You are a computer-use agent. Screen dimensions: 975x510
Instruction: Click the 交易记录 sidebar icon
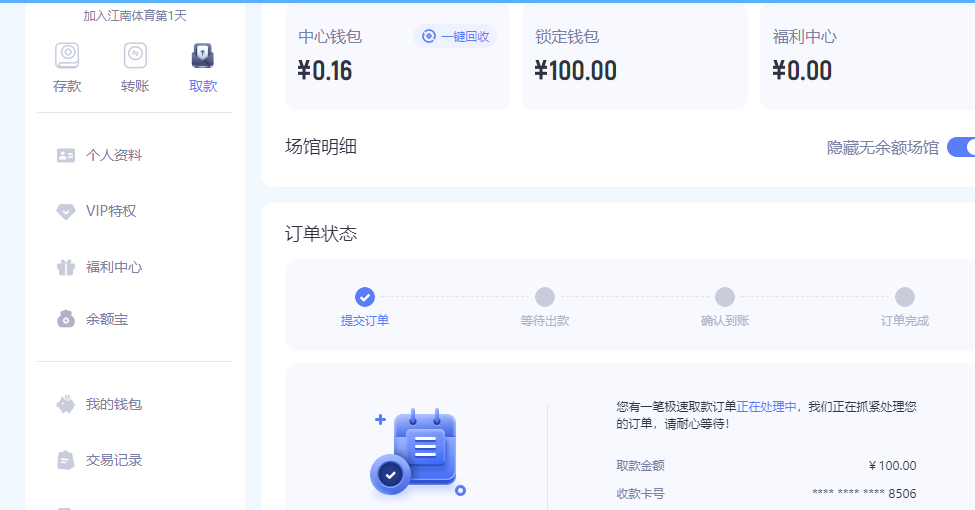[66, 460]
